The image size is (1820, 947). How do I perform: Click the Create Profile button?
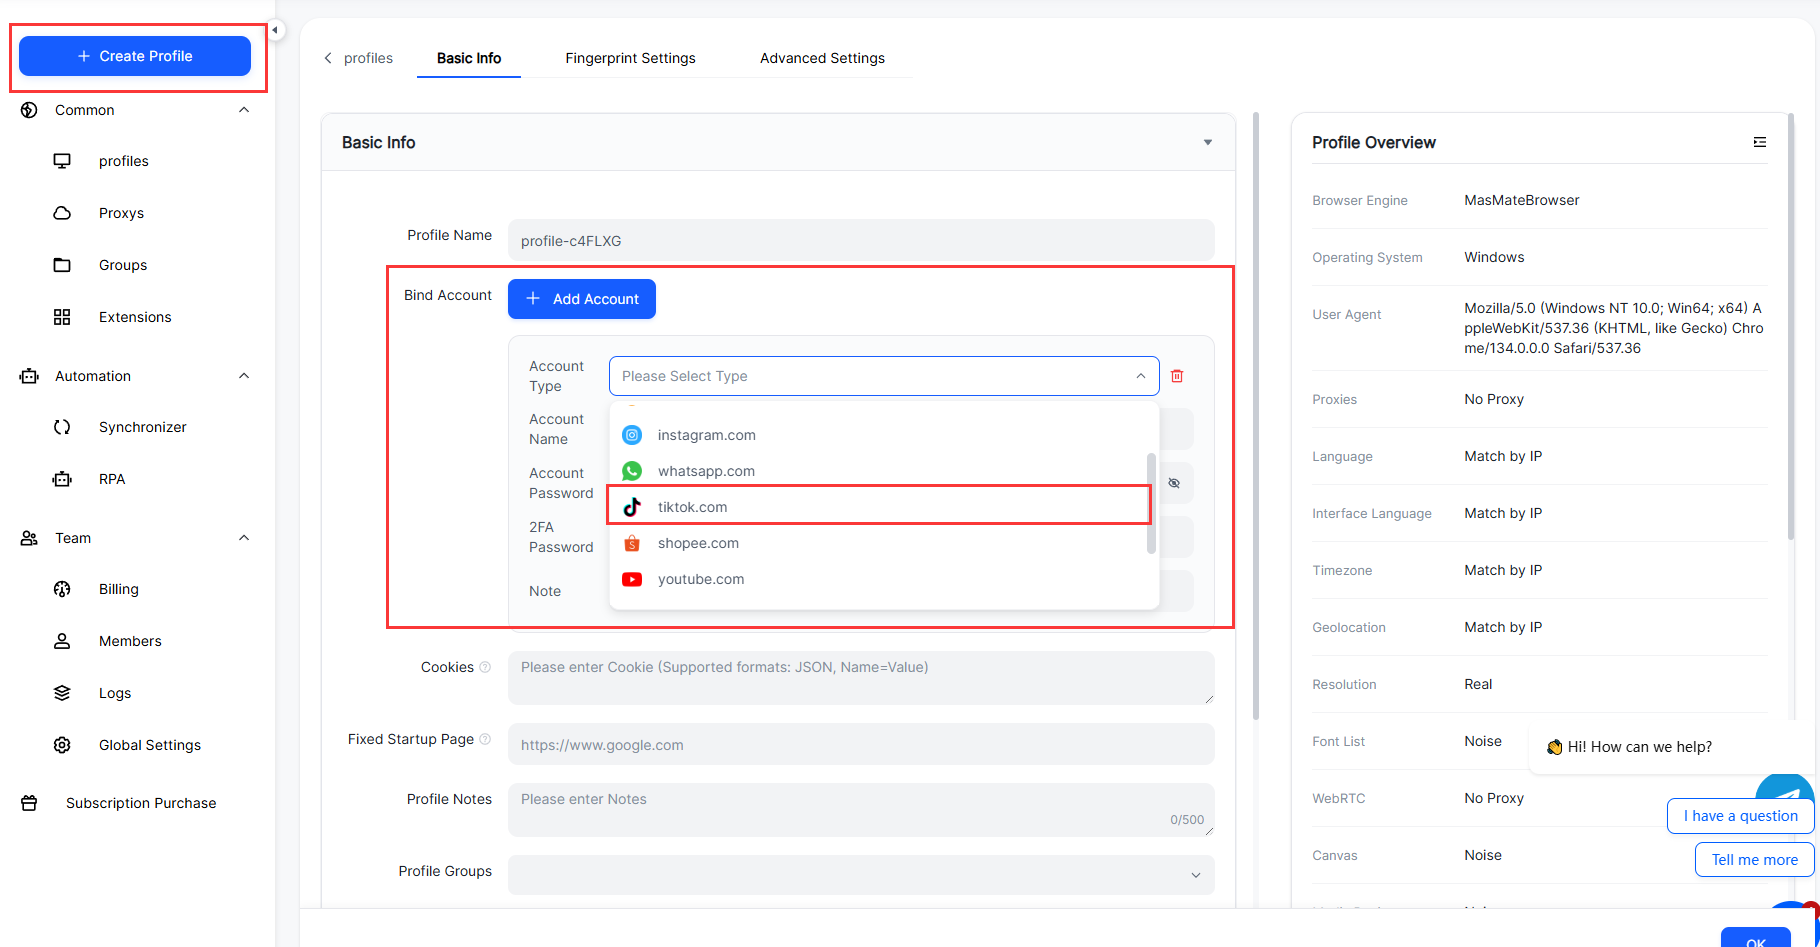pos(135,56)
